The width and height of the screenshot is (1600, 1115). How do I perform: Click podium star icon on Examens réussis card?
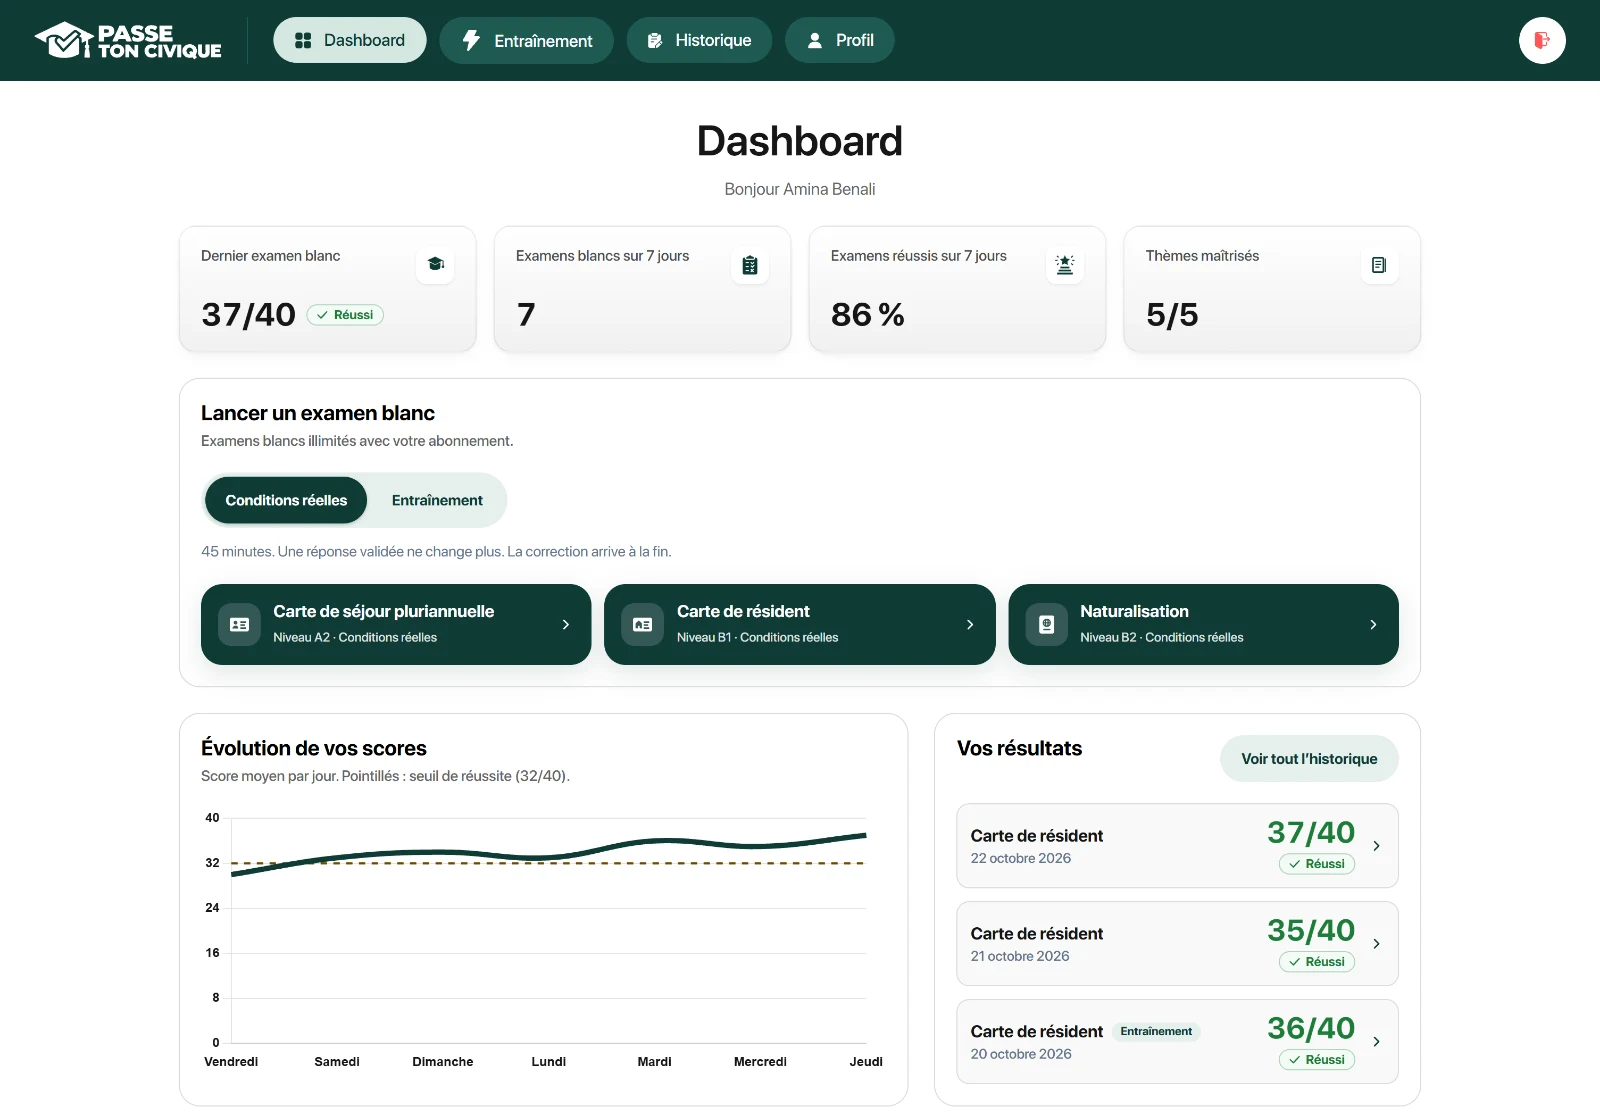pyautogui.click(x=1065, y=265)
